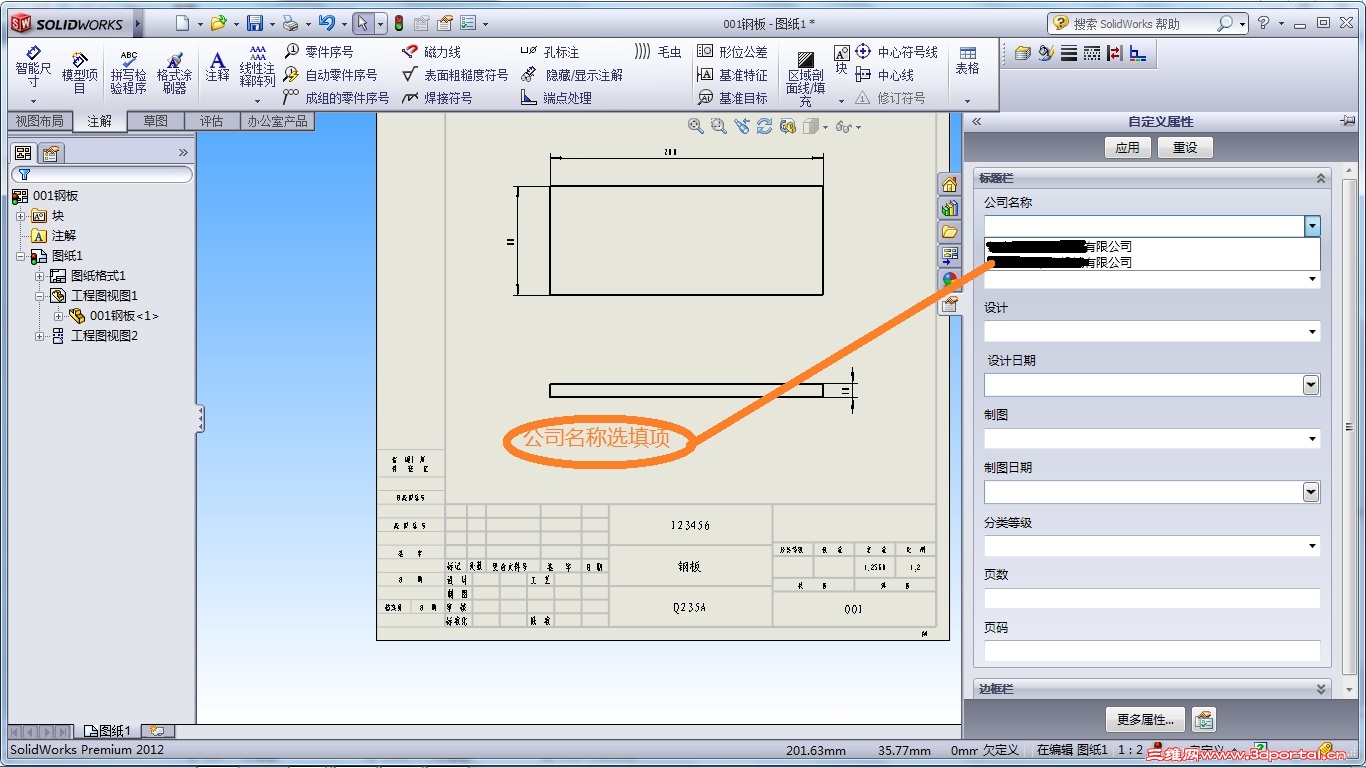Add a Balloon (零件序号) annotation

319,52
